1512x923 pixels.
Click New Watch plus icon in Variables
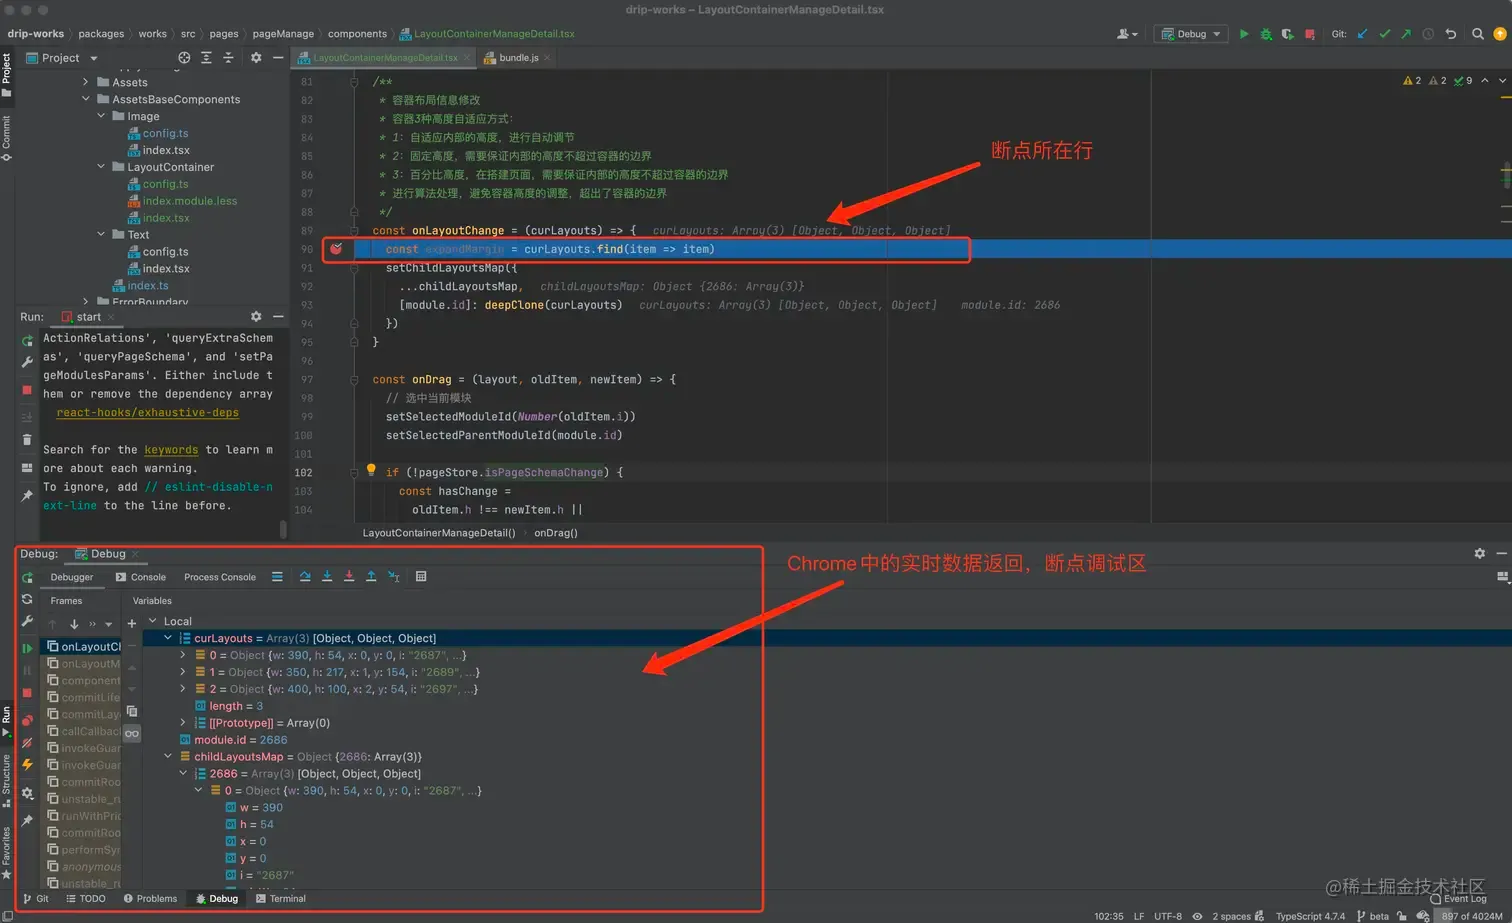coord(131,623)
